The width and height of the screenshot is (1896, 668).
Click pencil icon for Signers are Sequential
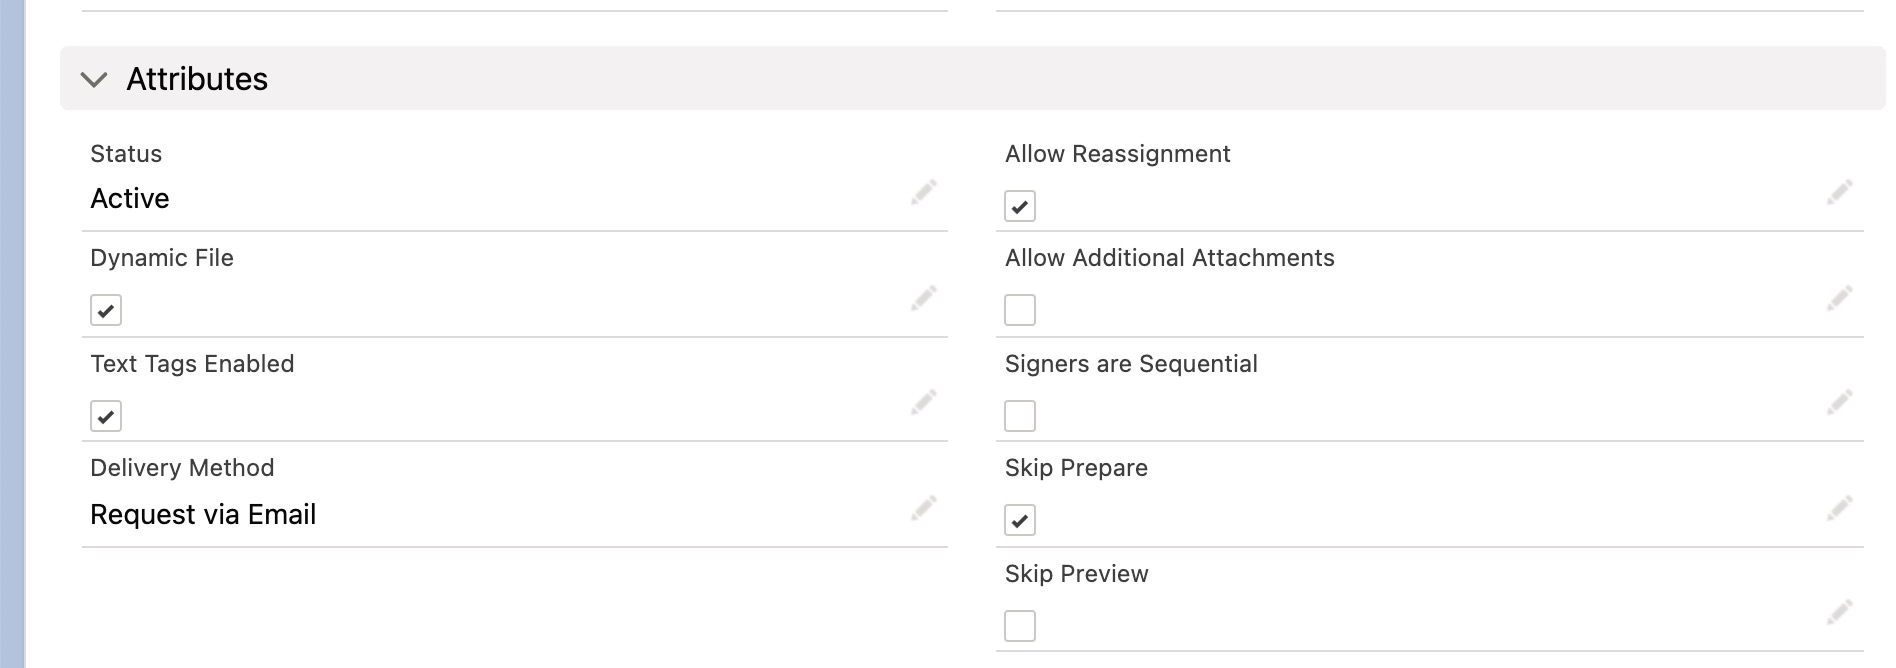(1840, 402)
